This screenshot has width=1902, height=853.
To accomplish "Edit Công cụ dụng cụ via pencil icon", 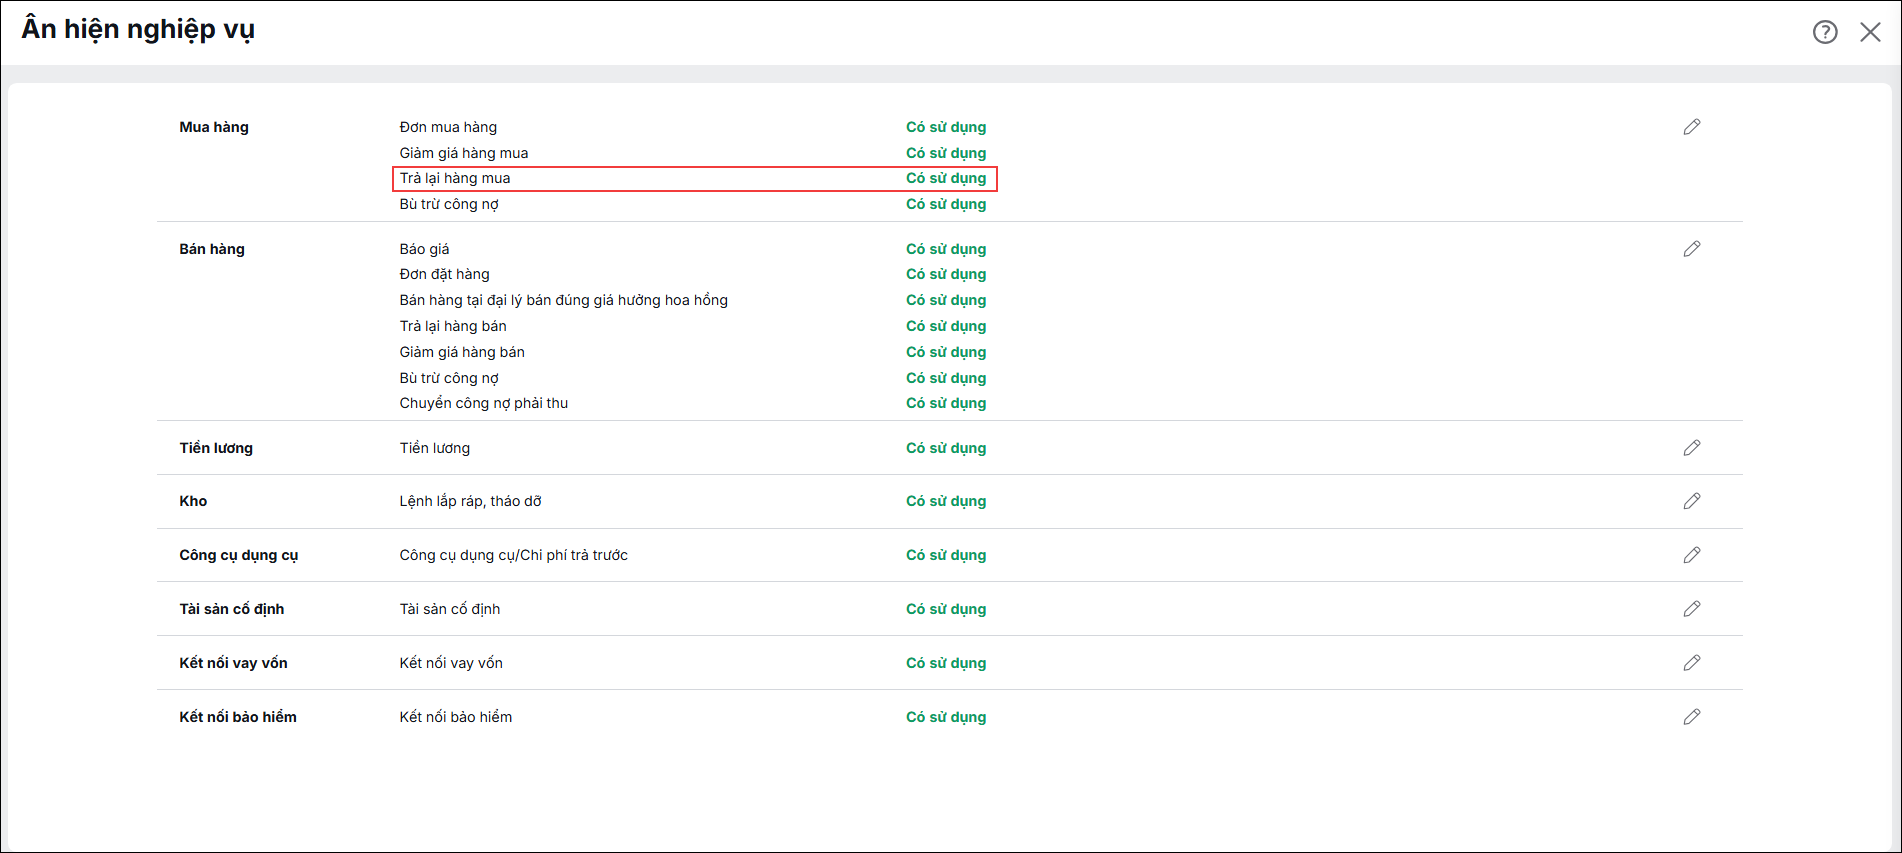I will 1691,555.
